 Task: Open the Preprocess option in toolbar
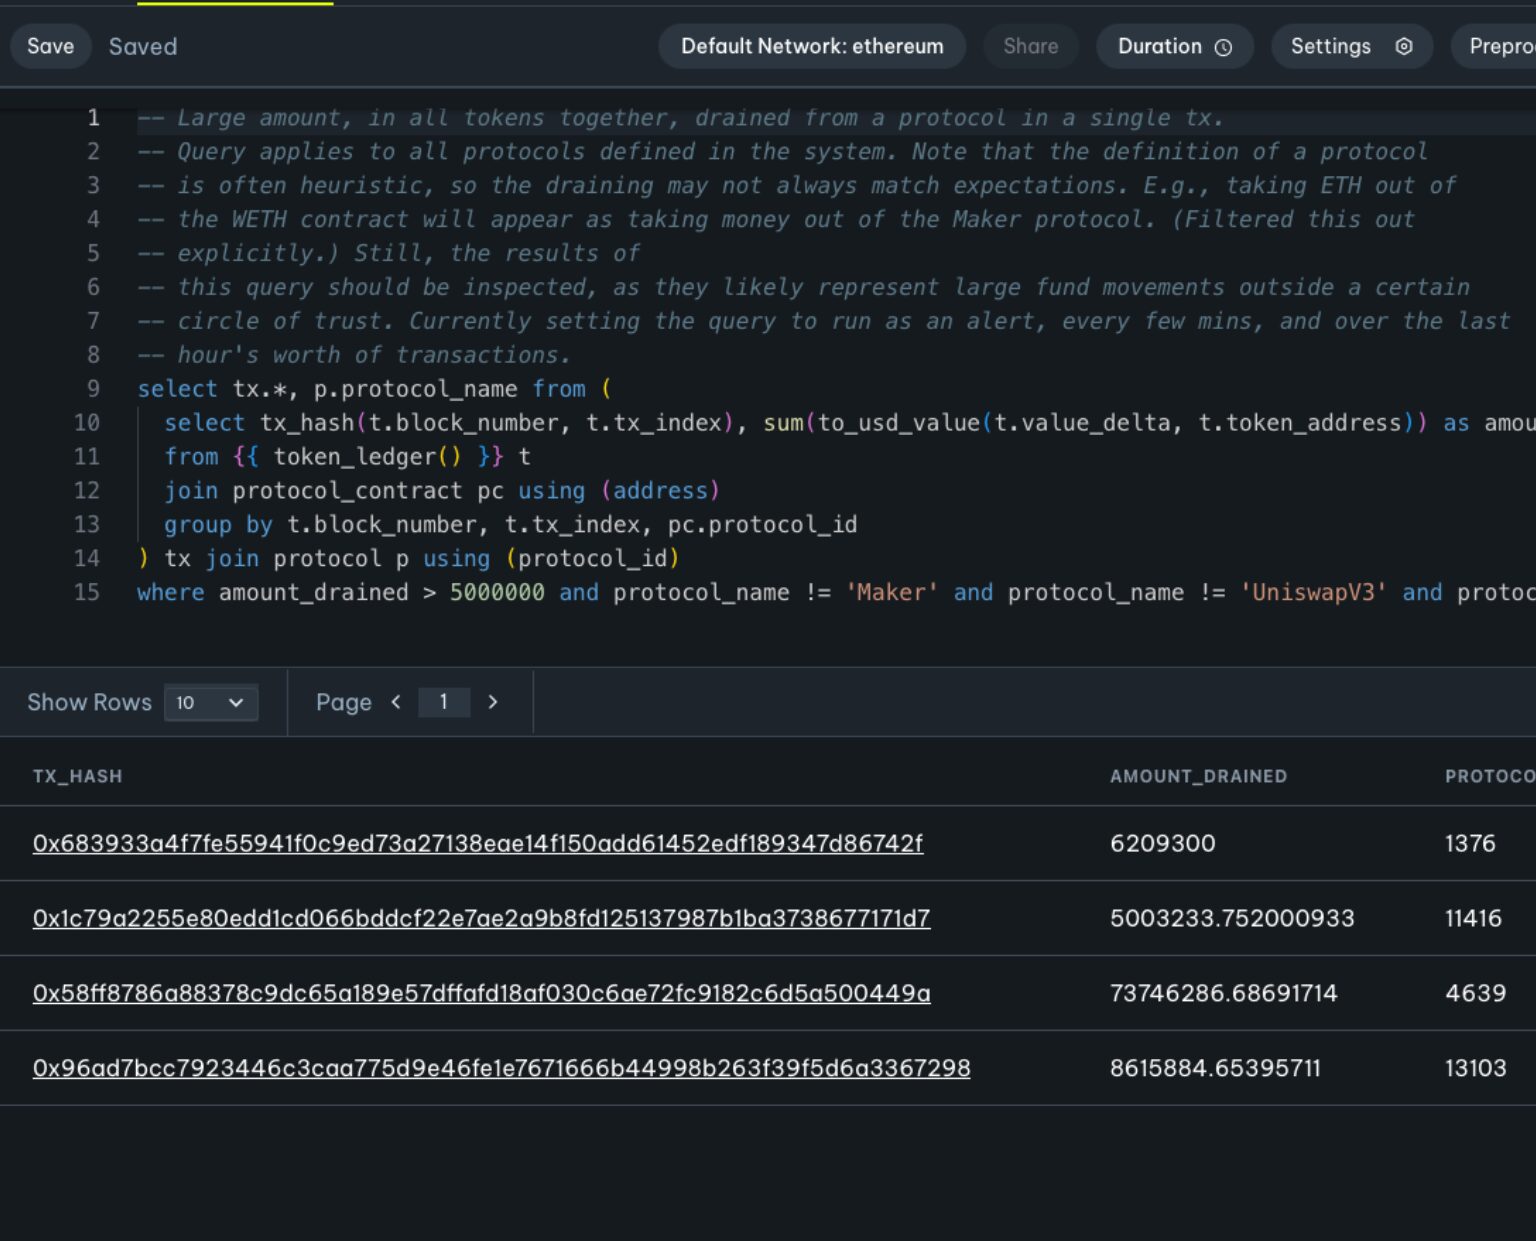(x=1500, y=47)
